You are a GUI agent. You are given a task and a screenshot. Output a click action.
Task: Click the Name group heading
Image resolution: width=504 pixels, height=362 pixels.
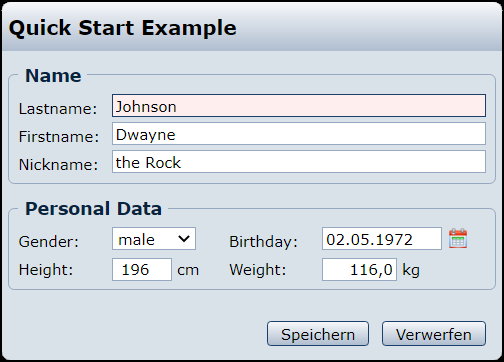tap(53, 76)
